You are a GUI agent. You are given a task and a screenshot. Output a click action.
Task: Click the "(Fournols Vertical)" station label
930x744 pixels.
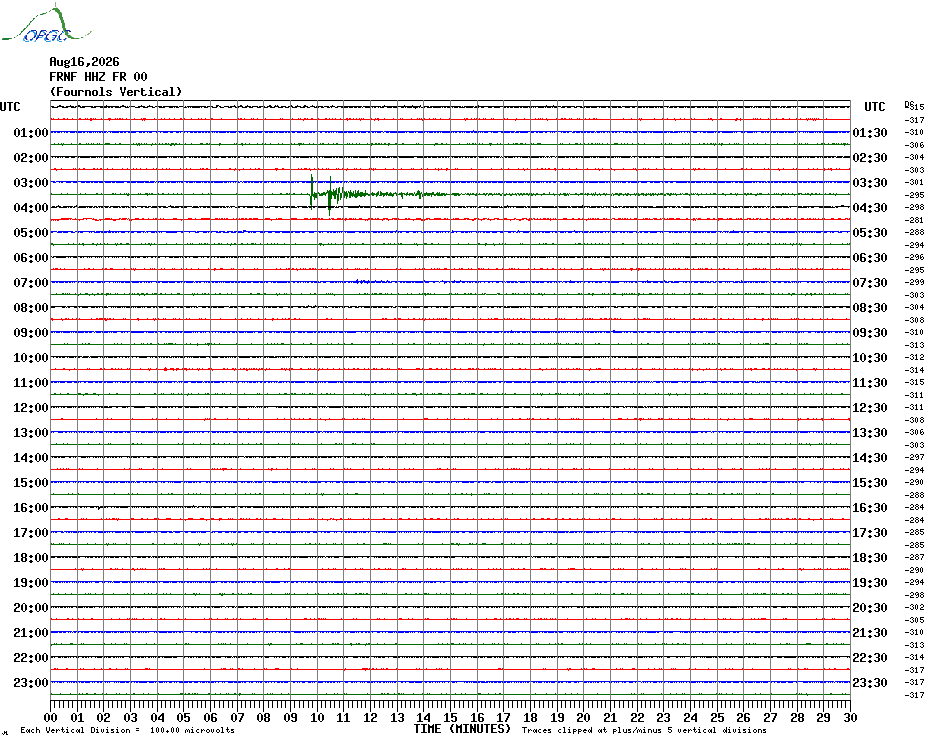(x=116, y=91)
